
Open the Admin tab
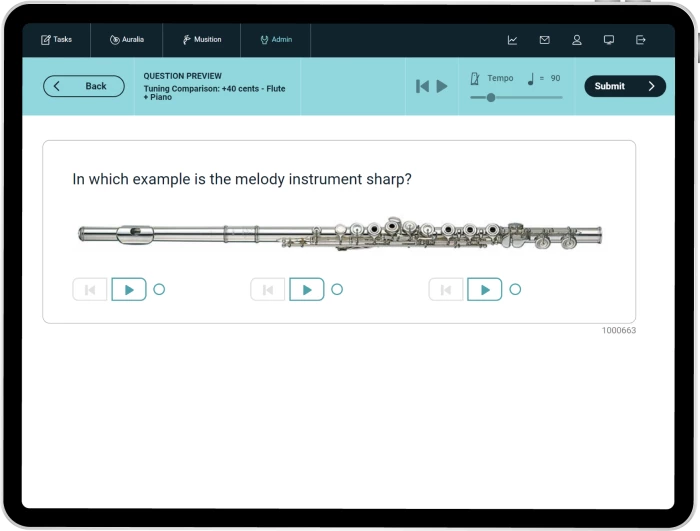click(276, 40)
